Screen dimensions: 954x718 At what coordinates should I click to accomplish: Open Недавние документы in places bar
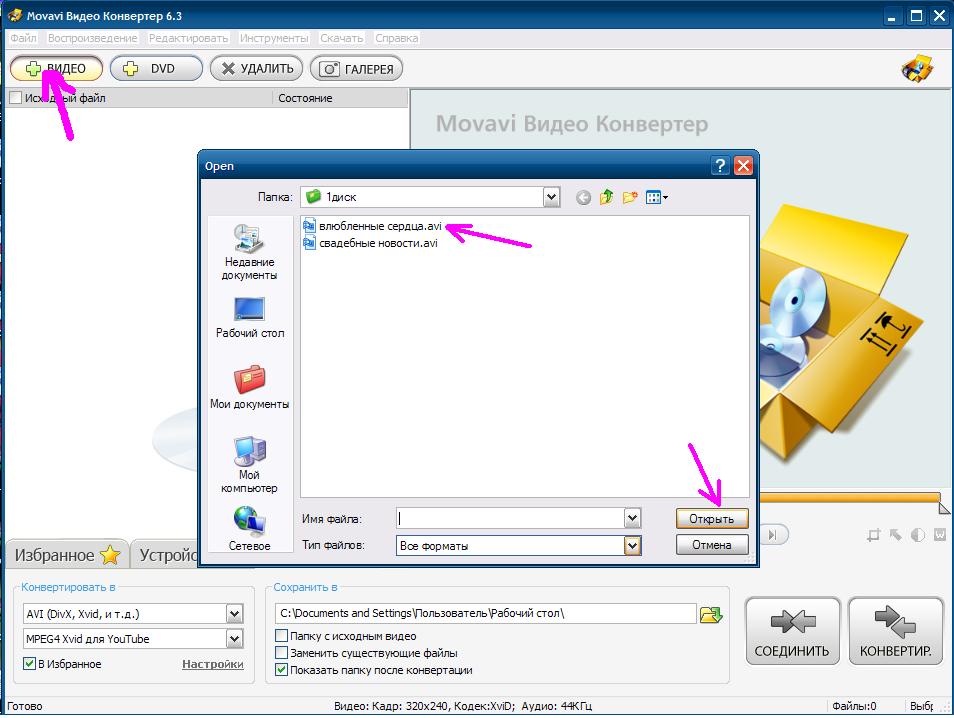click(x=249, y=252)
